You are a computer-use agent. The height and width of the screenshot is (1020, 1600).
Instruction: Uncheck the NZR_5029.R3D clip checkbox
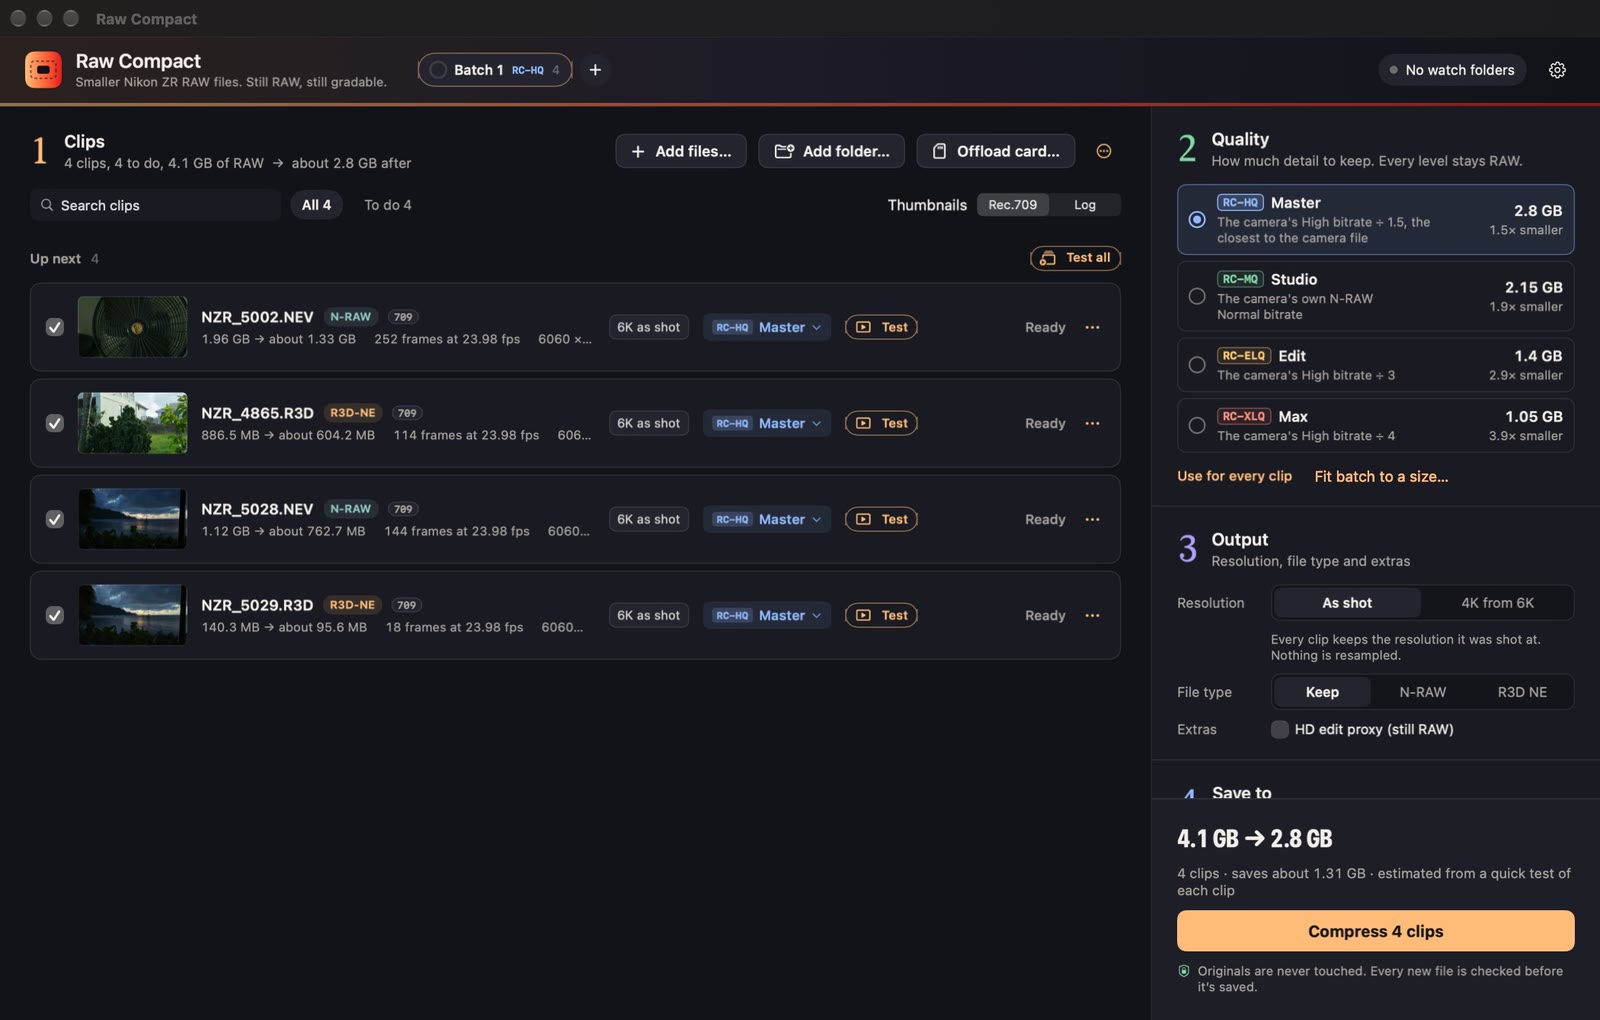pyautogui.click(x=55, y=615)
